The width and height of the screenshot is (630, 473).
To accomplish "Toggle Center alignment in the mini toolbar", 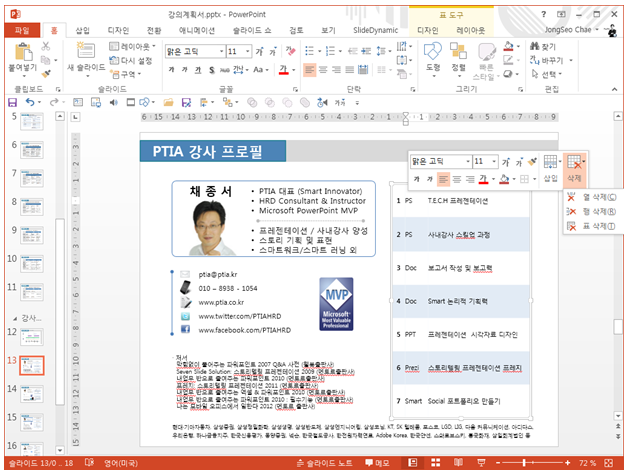I will pyautogui.click(x=457, y=179).
